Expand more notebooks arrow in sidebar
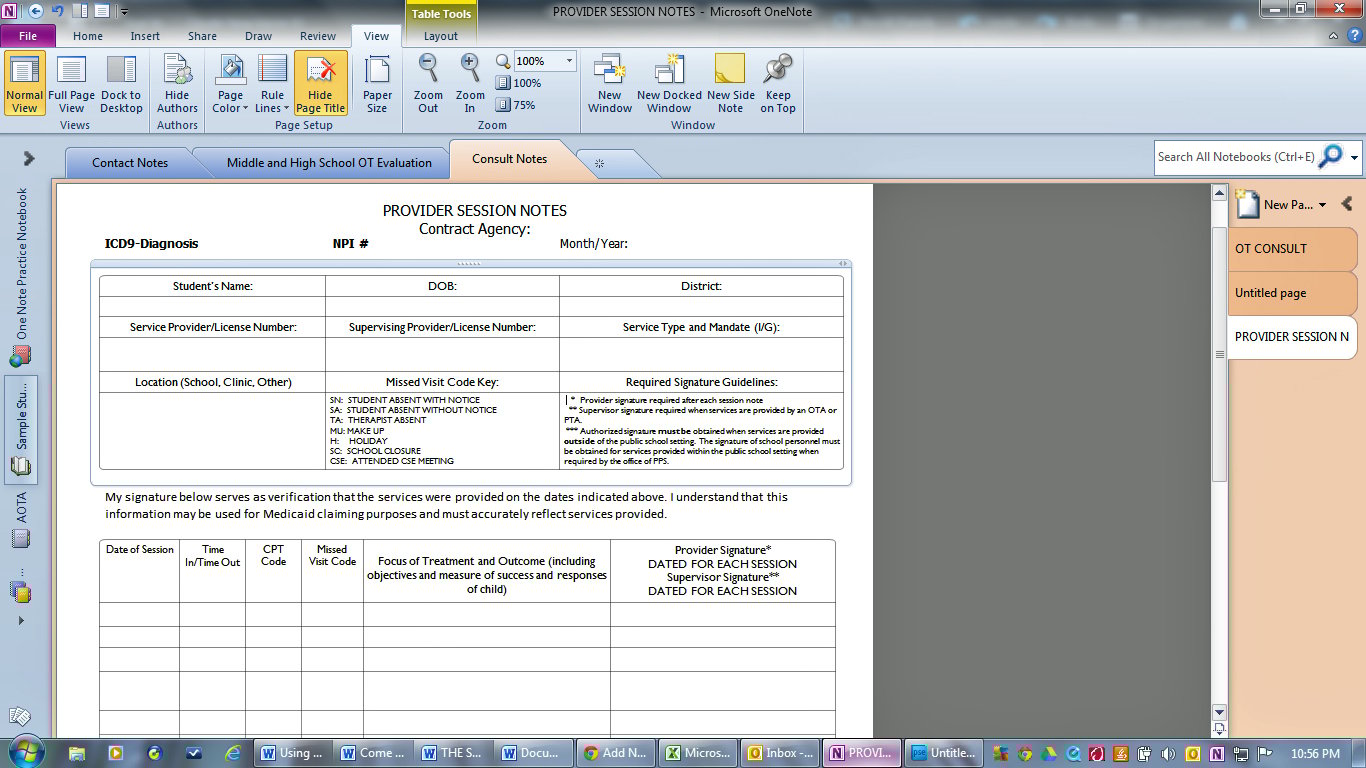Screen dimensions: 1366x768 coord(21,621)
